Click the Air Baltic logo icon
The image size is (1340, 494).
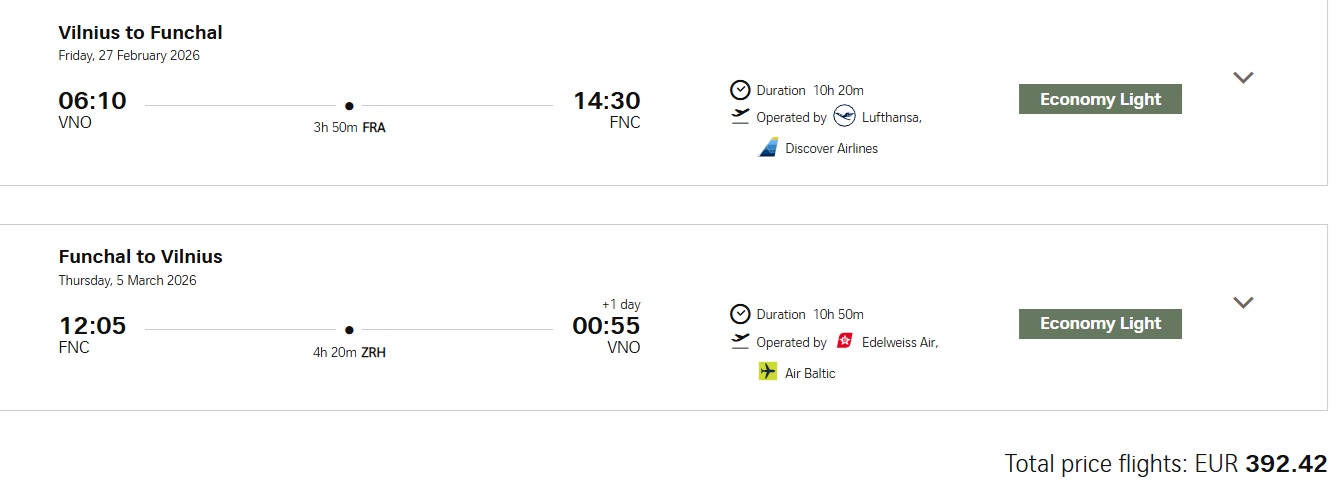pyautogui.click(x=768, y=372)
